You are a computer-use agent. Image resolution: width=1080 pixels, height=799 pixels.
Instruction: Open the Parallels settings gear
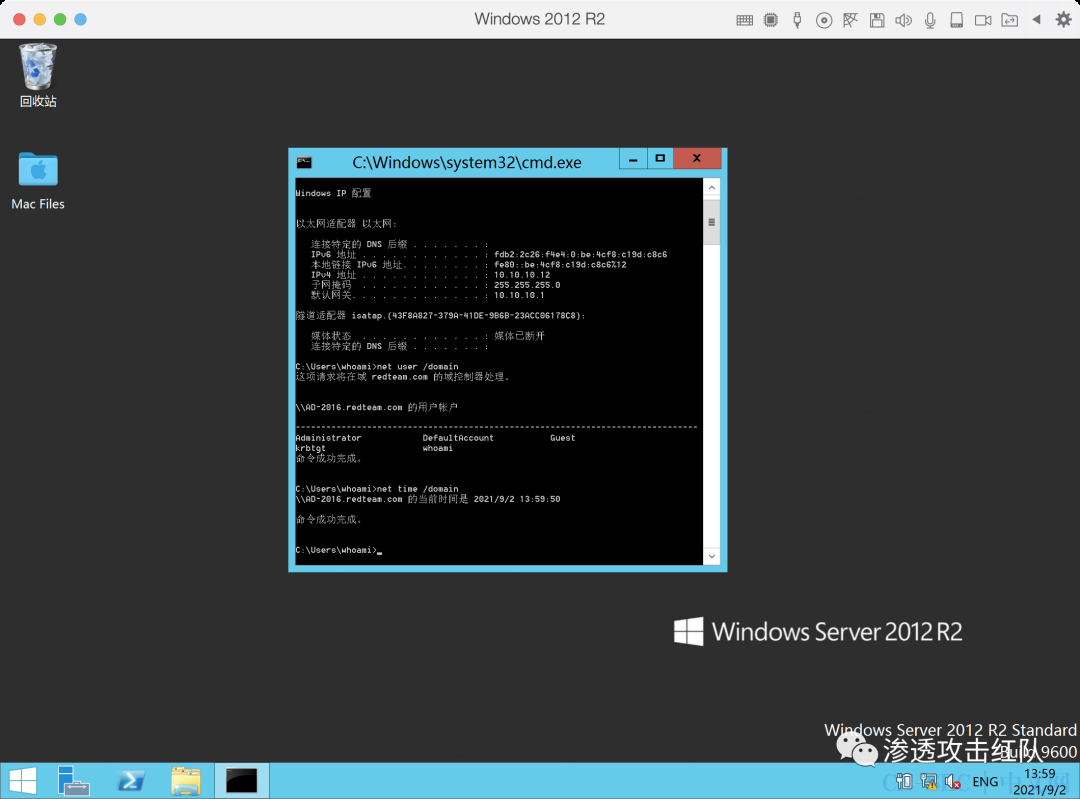[1063, 19]
